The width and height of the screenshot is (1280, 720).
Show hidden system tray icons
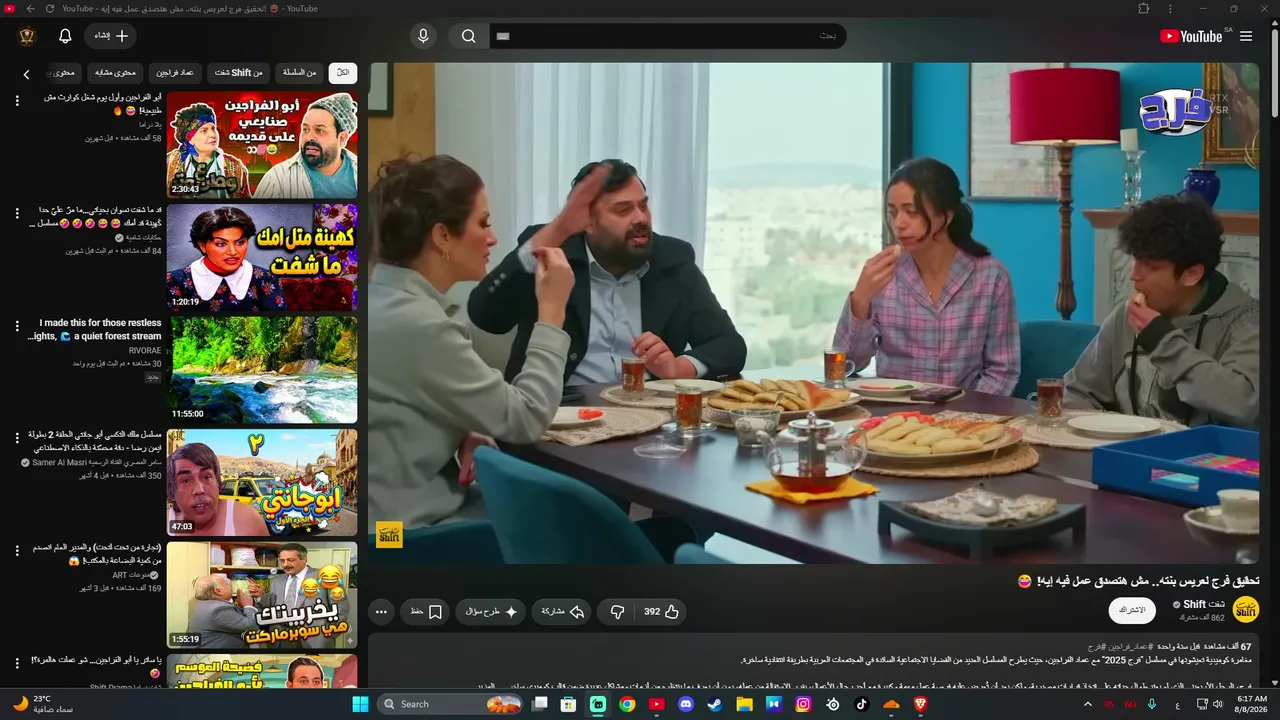pyautogui.click(x=1088, y=704)
